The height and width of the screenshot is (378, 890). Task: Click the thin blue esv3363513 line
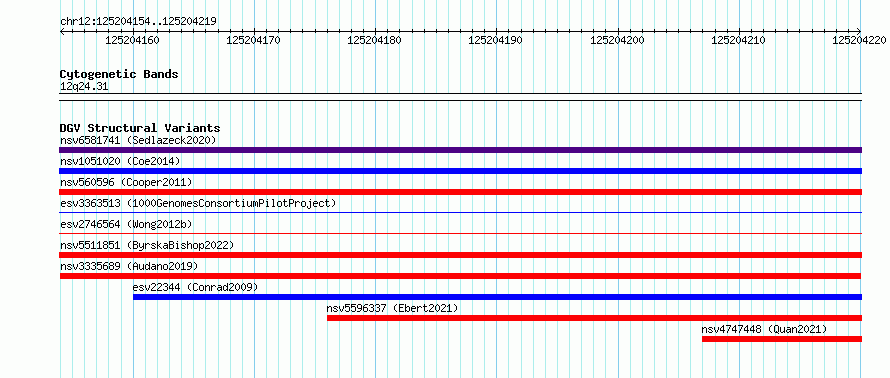[x=460, y=212]
